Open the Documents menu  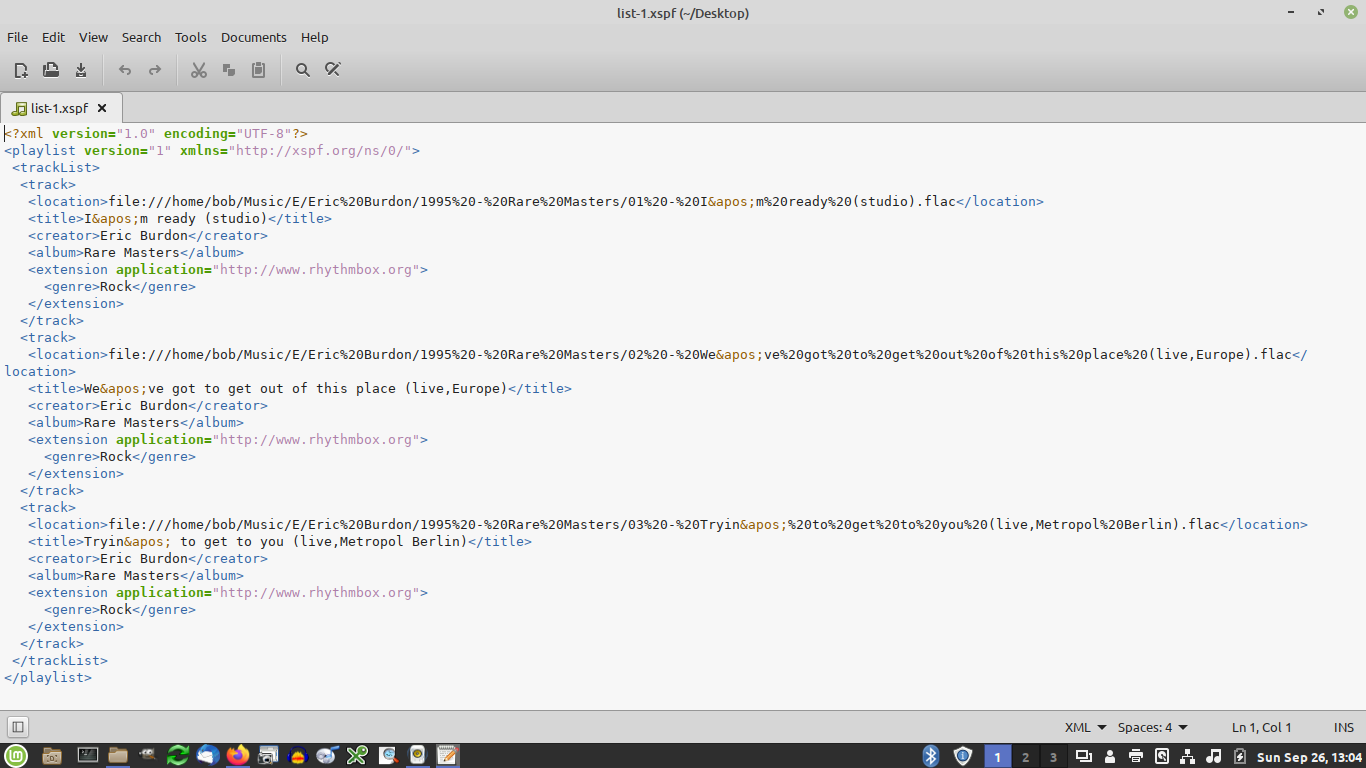(253, 37)
